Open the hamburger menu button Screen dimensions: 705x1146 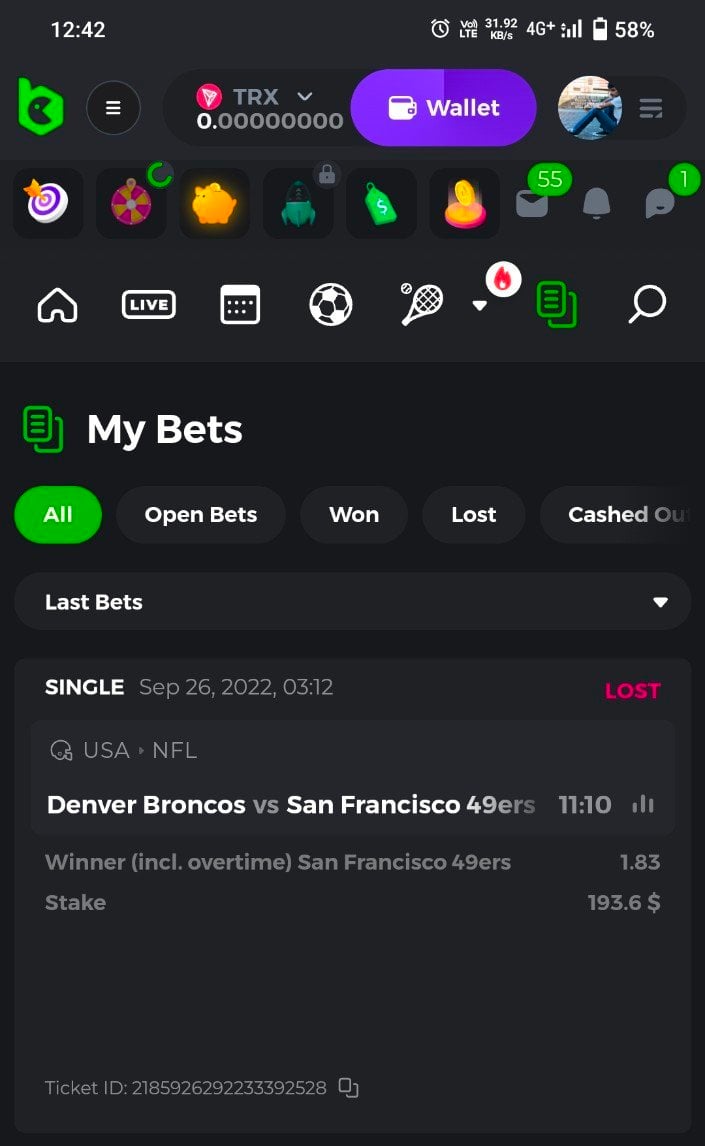click(113, 108)
